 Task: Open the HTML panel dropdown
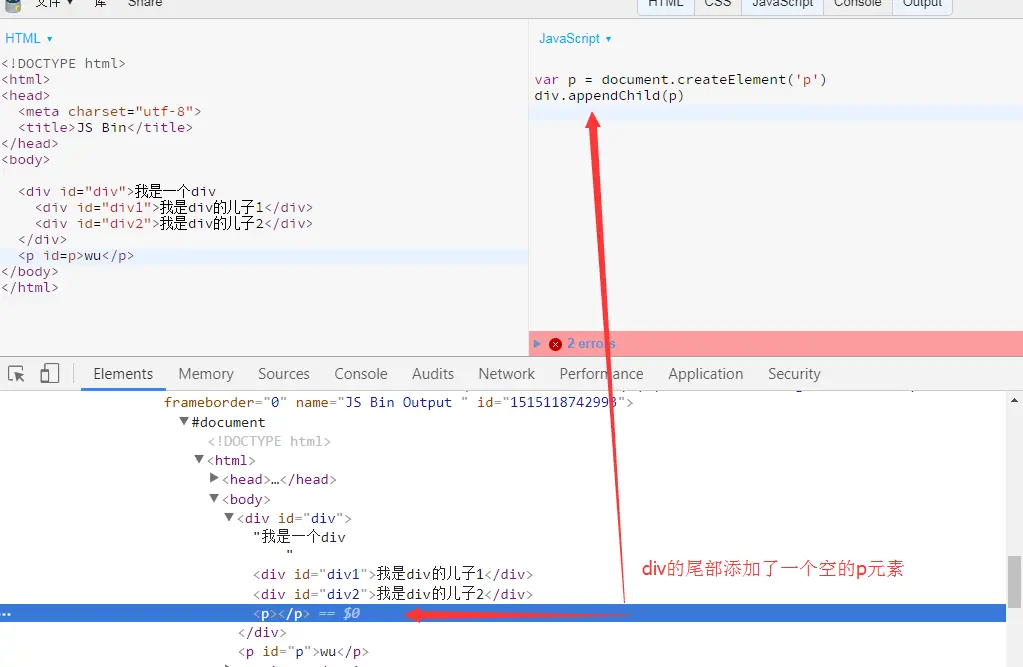[x=29, y=39]
